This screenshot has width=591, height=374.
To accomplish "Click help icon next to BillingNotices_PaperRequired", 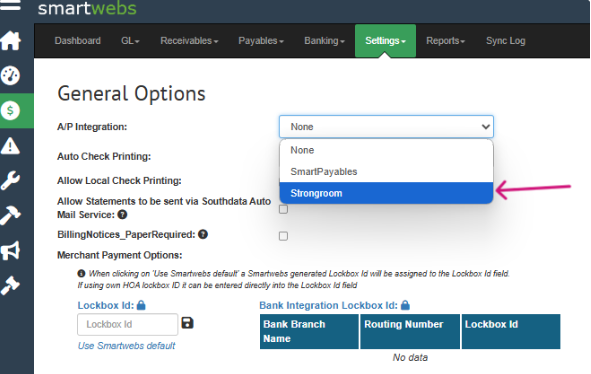I will click(203, 235).
